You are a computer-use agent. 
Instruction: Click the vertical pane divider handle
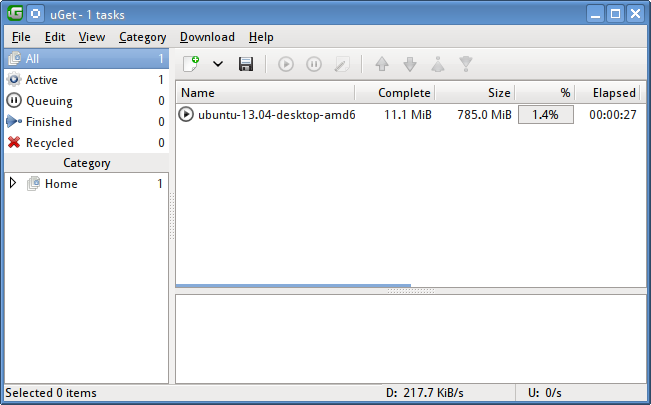[172, 216]
